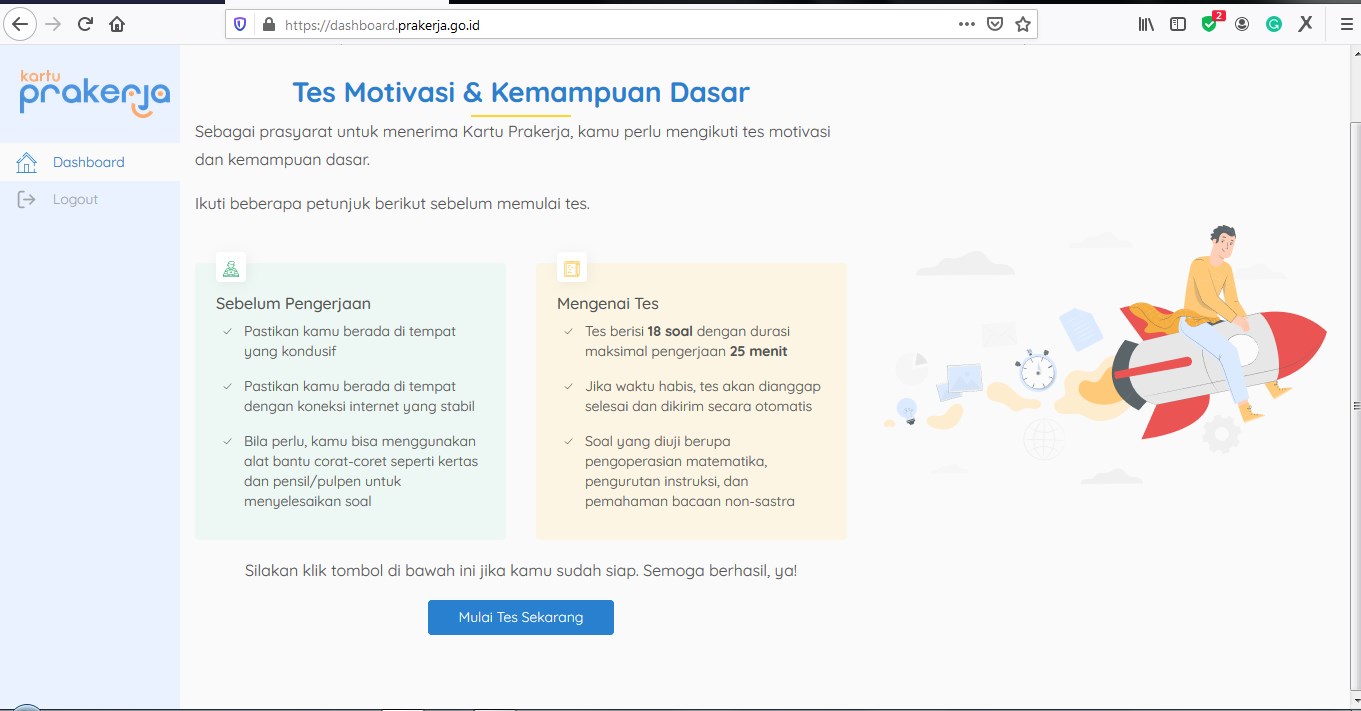Click the padlock site security icon
The height and width of the screenshot is (711, 1361).
tap(267, 25)
